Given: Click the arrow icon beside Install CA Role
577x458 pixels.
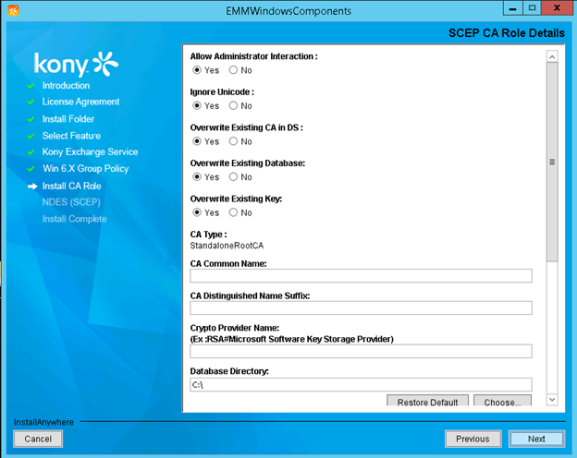Looking at the screenshot, I should pyautogui.click(x=32, y=186).
